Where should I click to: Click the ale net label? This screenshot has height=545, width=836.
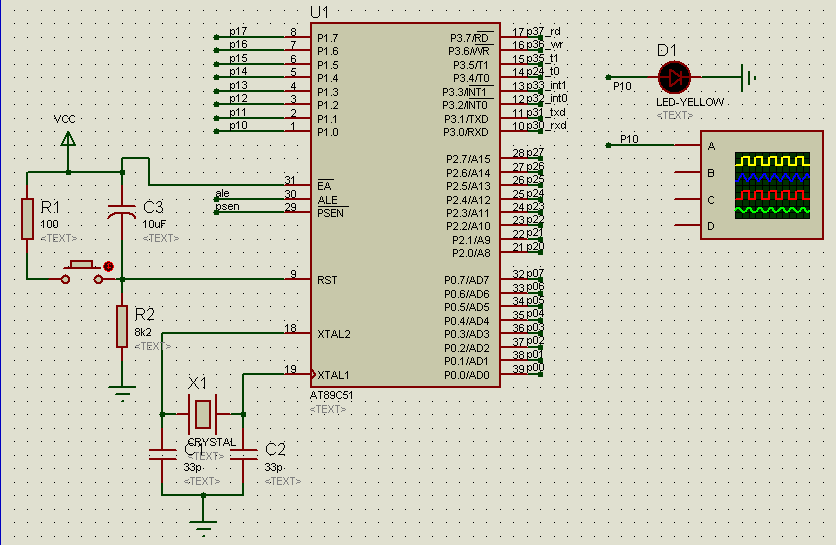point(222,193)
